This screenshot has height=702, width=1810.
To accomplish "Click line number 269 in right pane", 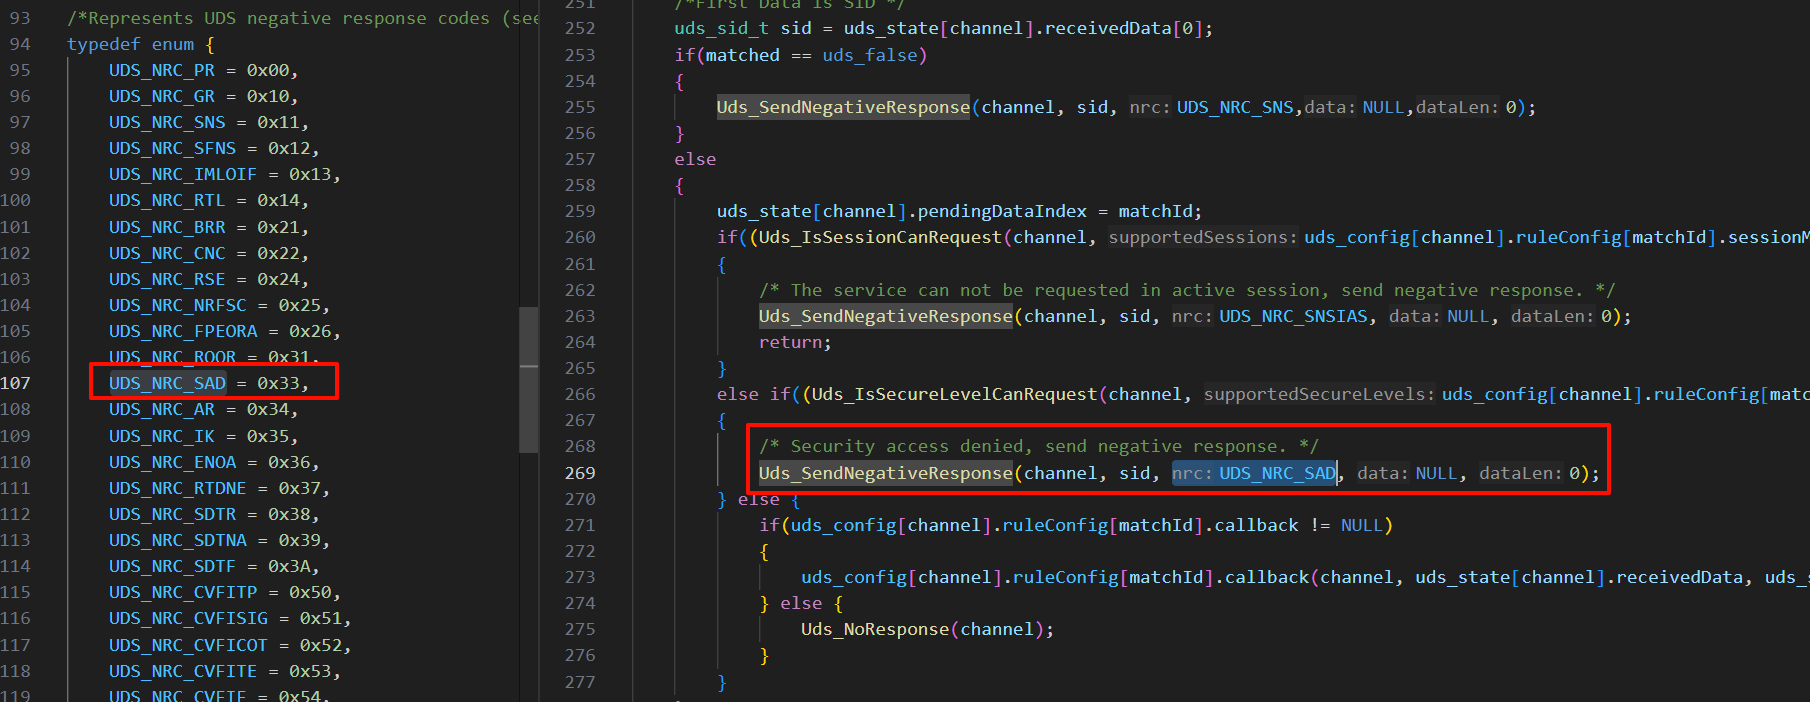I will tap(580, 473).
